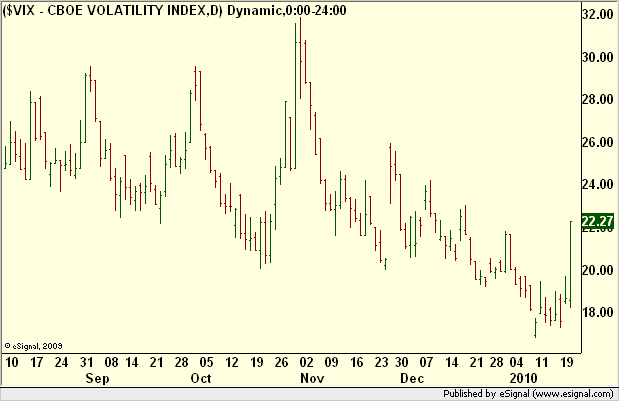Viewport: 619px width, 401px height.
Task: Click the 28.00 price axis label
Action: click(x=598, y=99)
